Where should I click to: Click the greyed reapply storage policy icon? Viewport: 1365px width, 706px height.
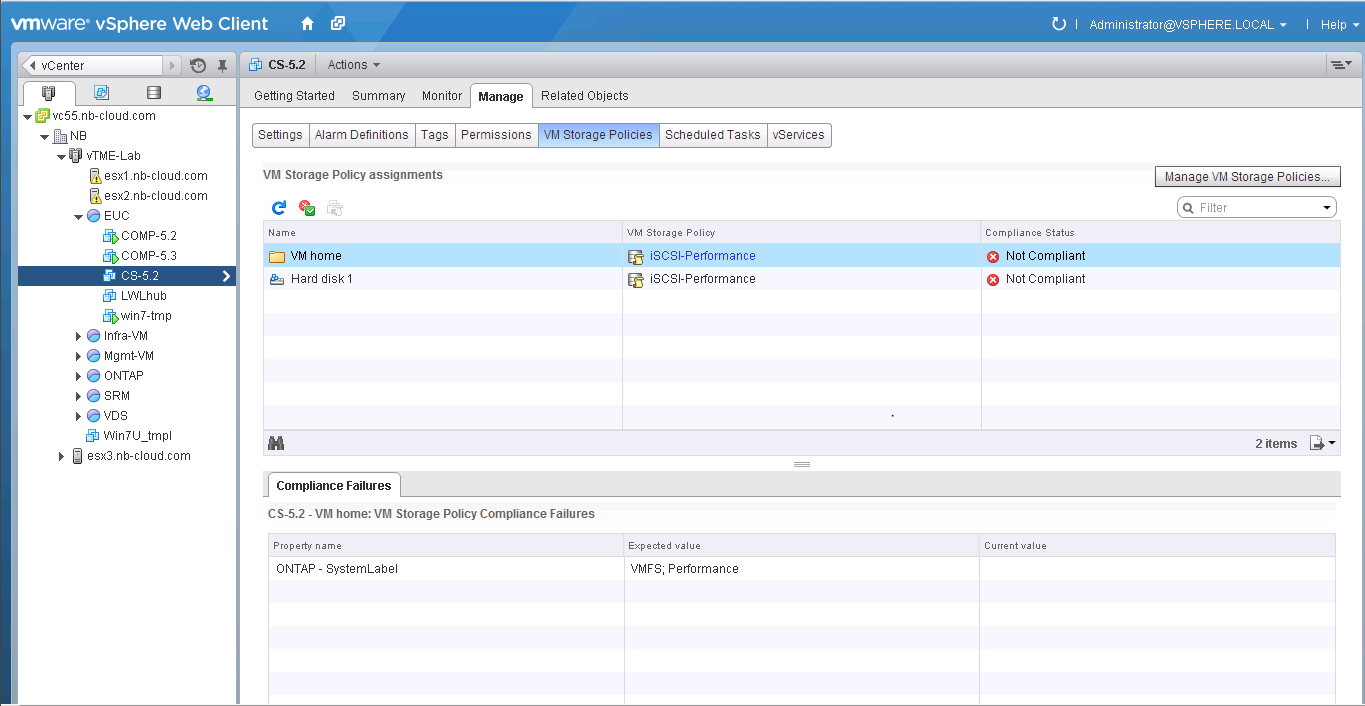click(335, 207)
